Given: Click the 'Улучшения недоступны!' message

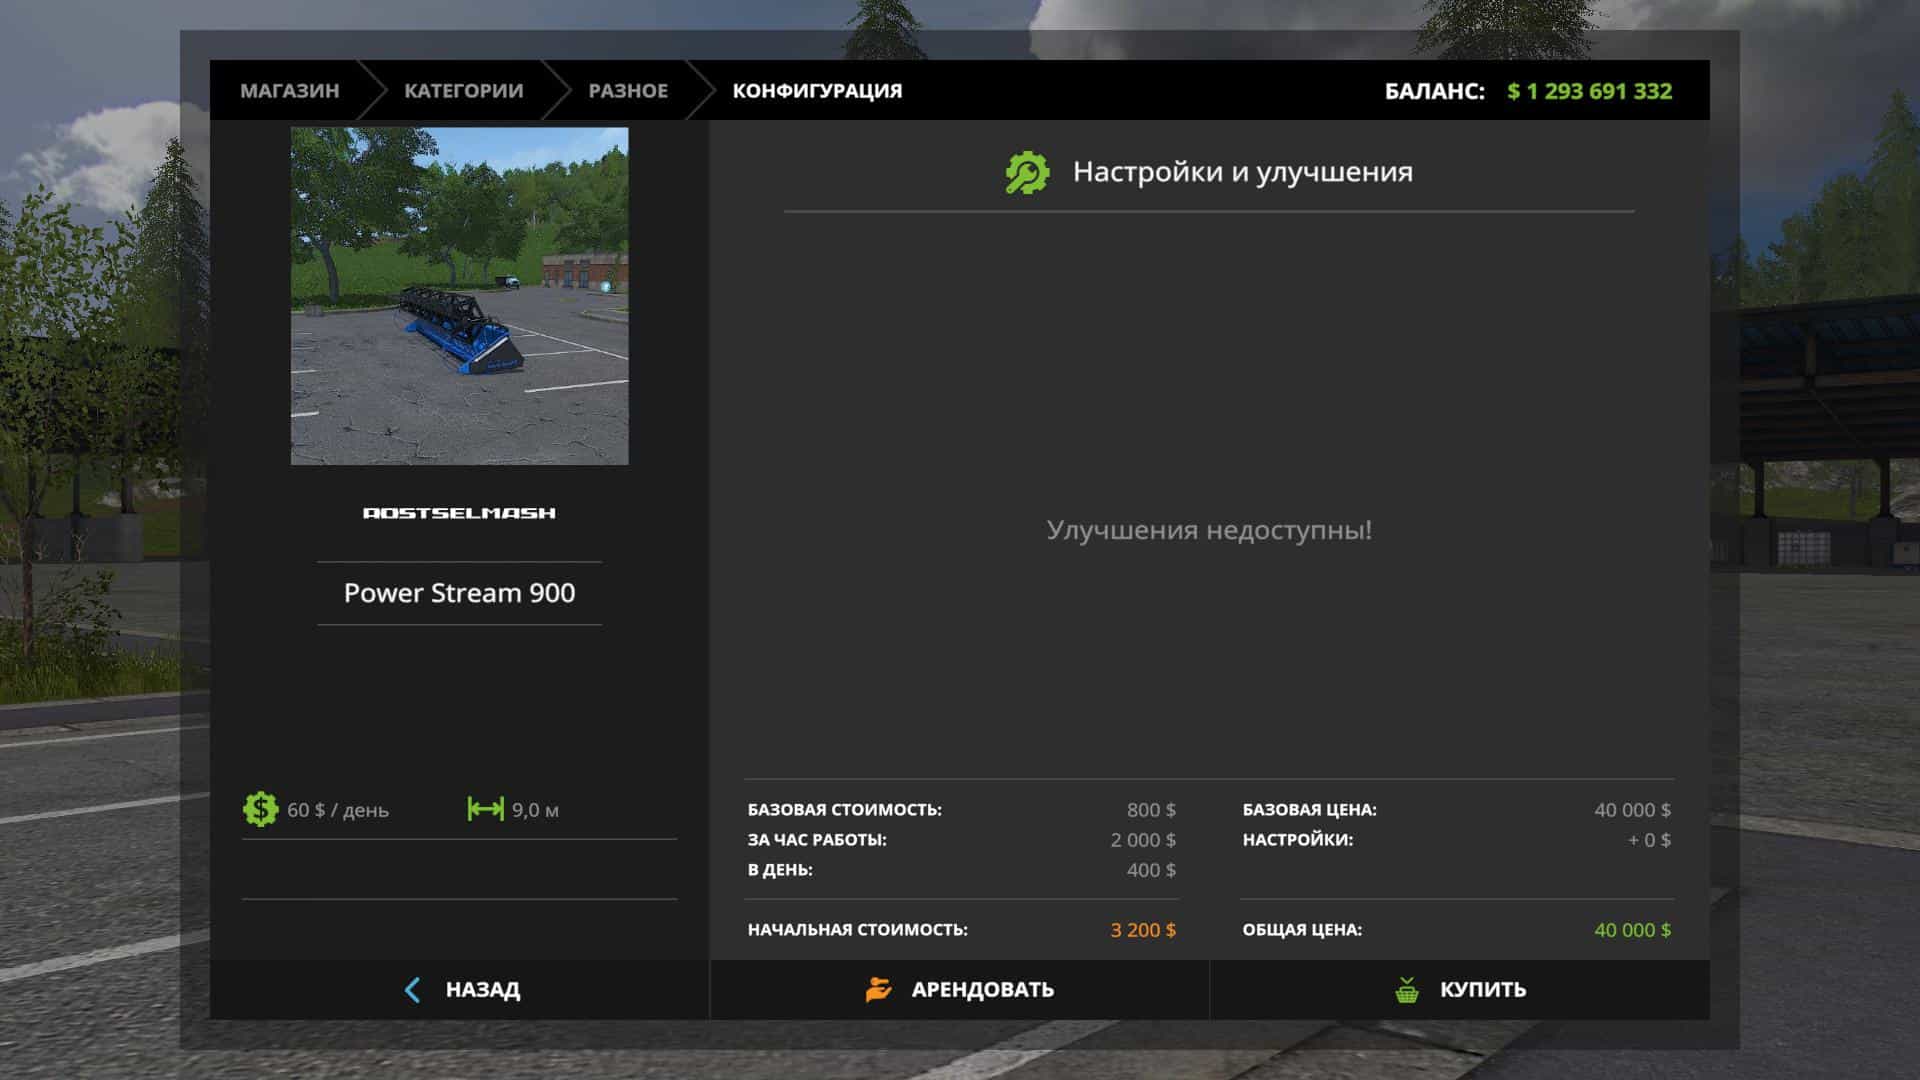Looking at the screenshot, I should (1209, 530).
